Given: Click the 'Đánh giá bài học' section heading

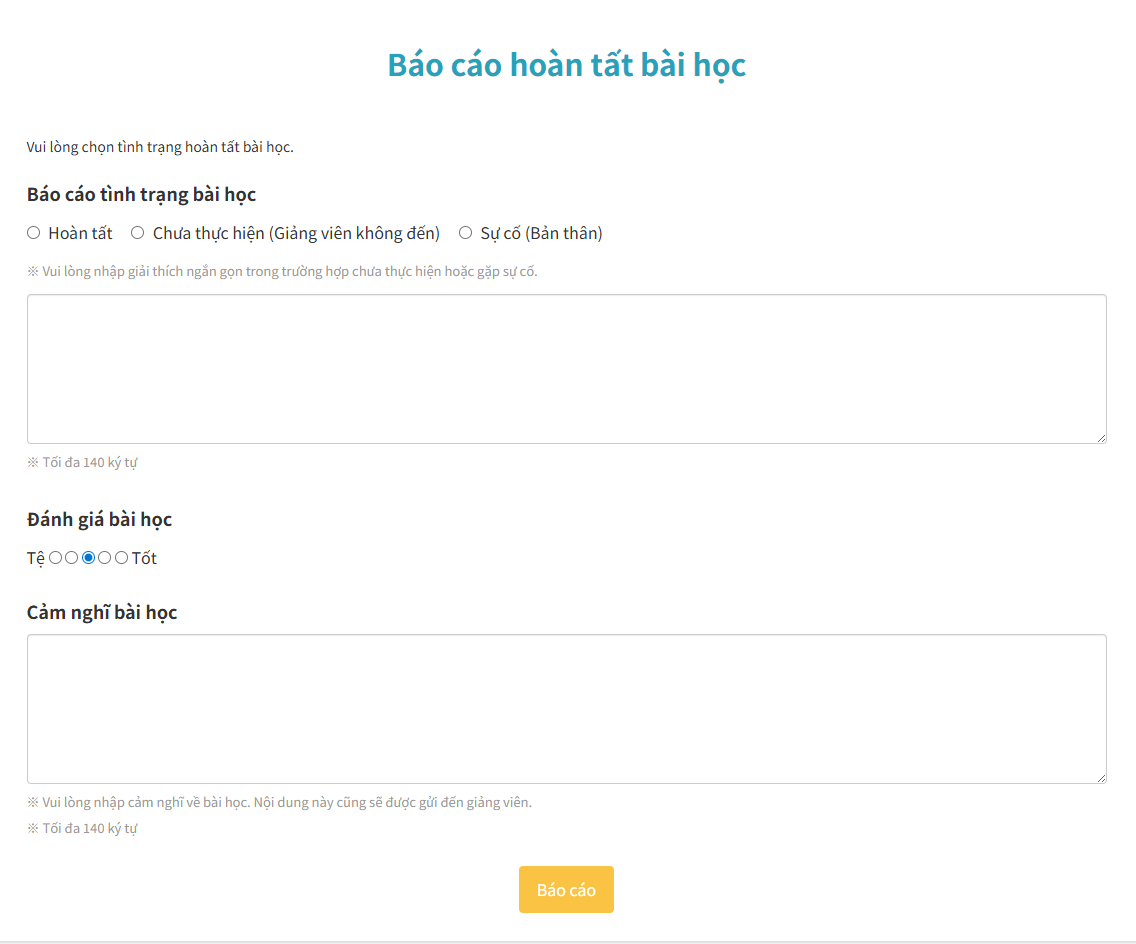Looking at the screenshot, I should pos(99,519).
